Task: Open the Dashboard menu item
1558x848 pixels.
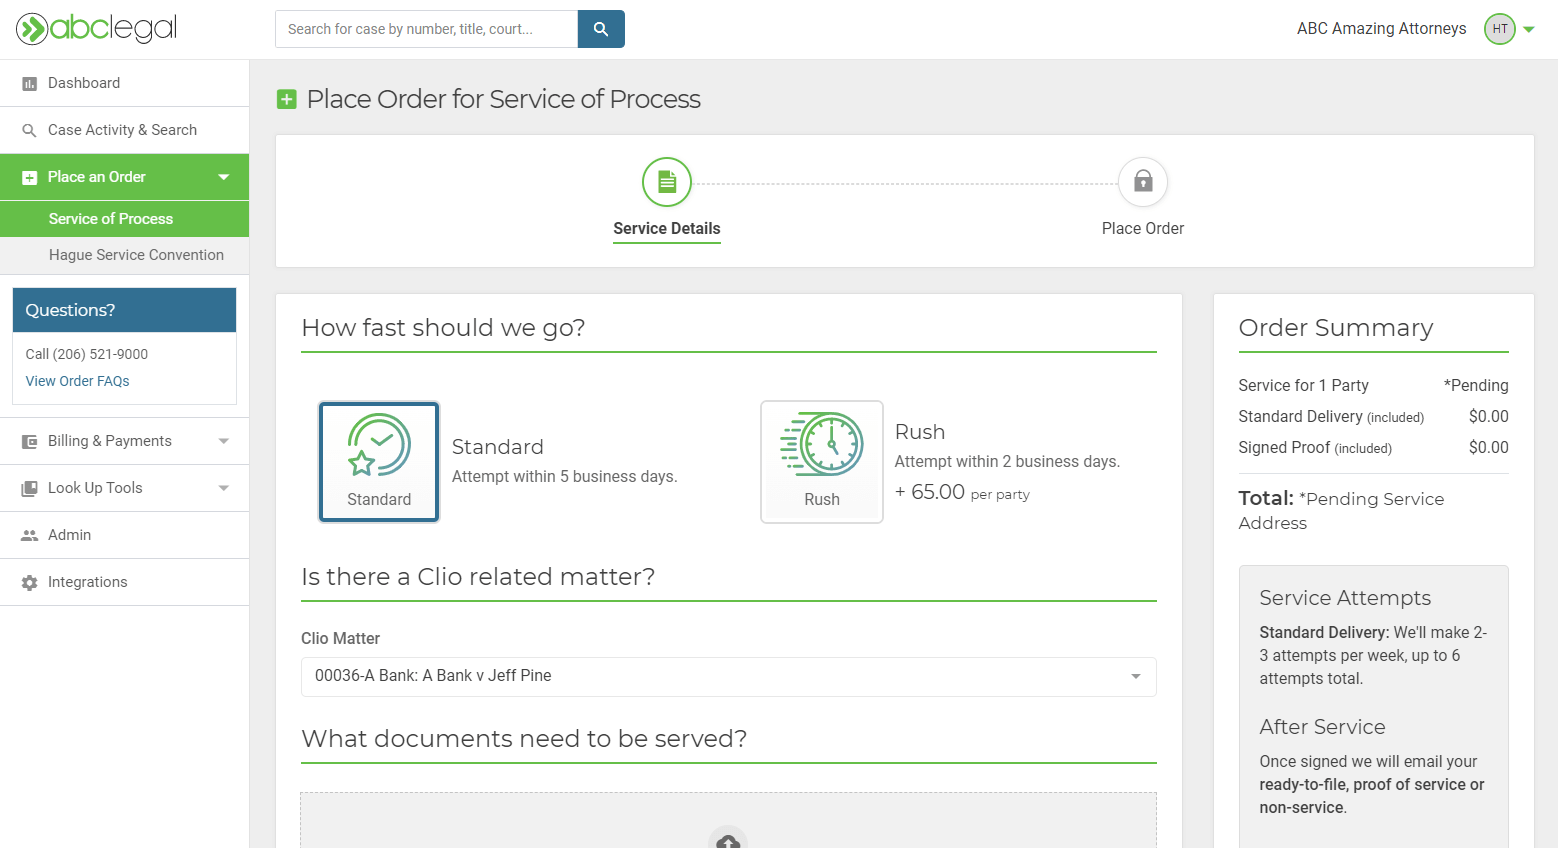Action: click(x=124, y=83)
